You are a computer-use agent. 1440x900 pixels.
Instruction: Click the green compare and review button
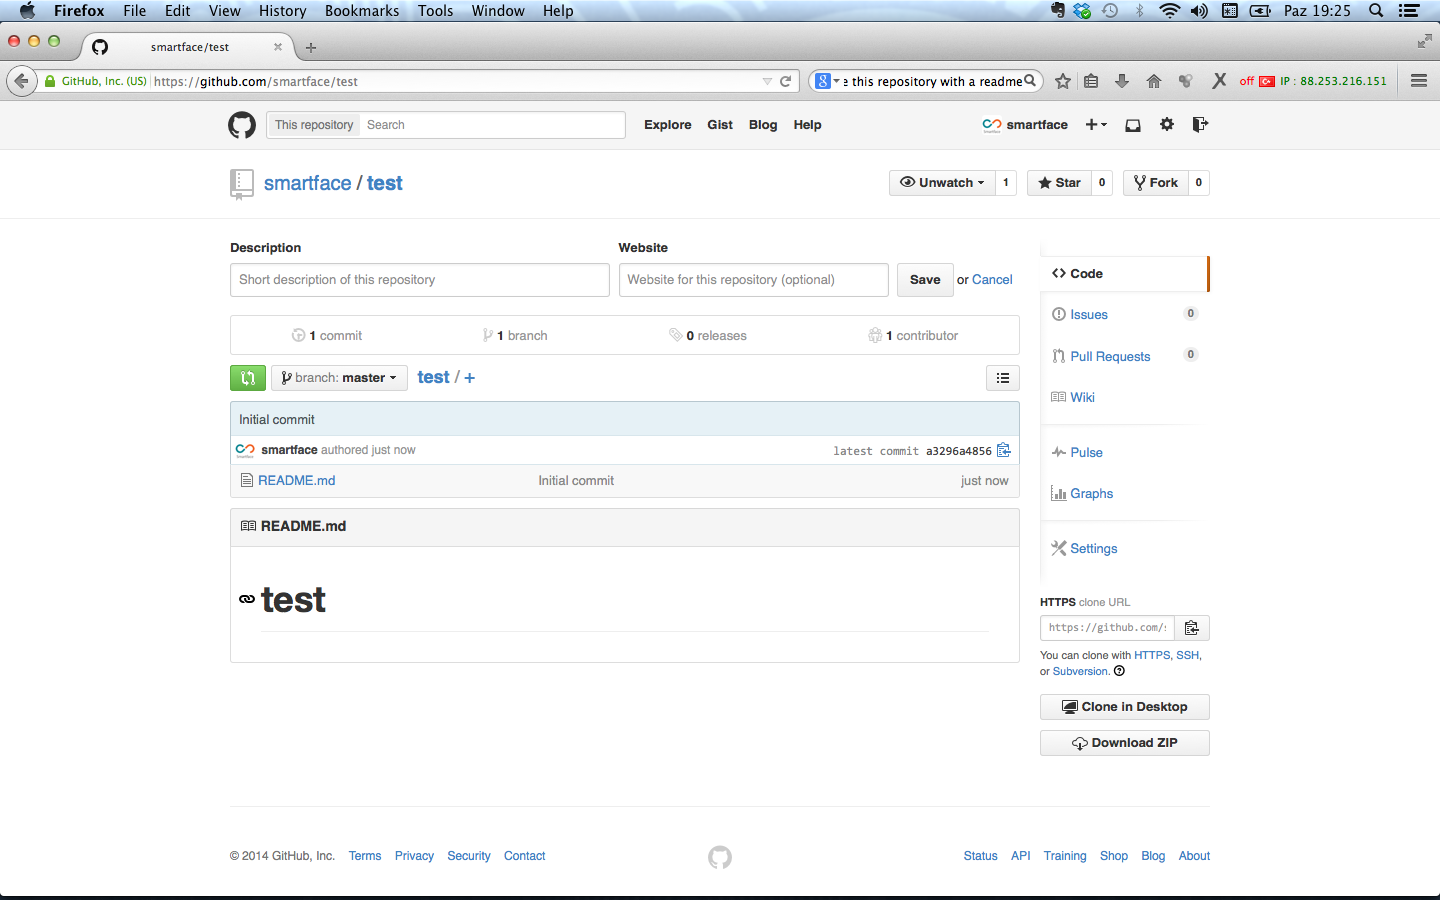(x=248, y=378)
